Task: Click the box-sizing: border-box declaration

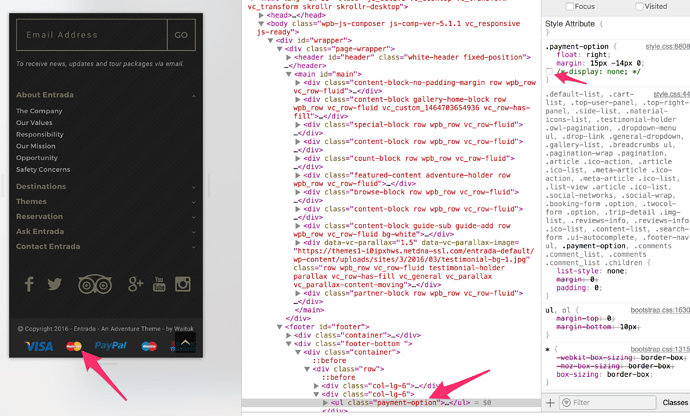Action: (x=605, y=375)
